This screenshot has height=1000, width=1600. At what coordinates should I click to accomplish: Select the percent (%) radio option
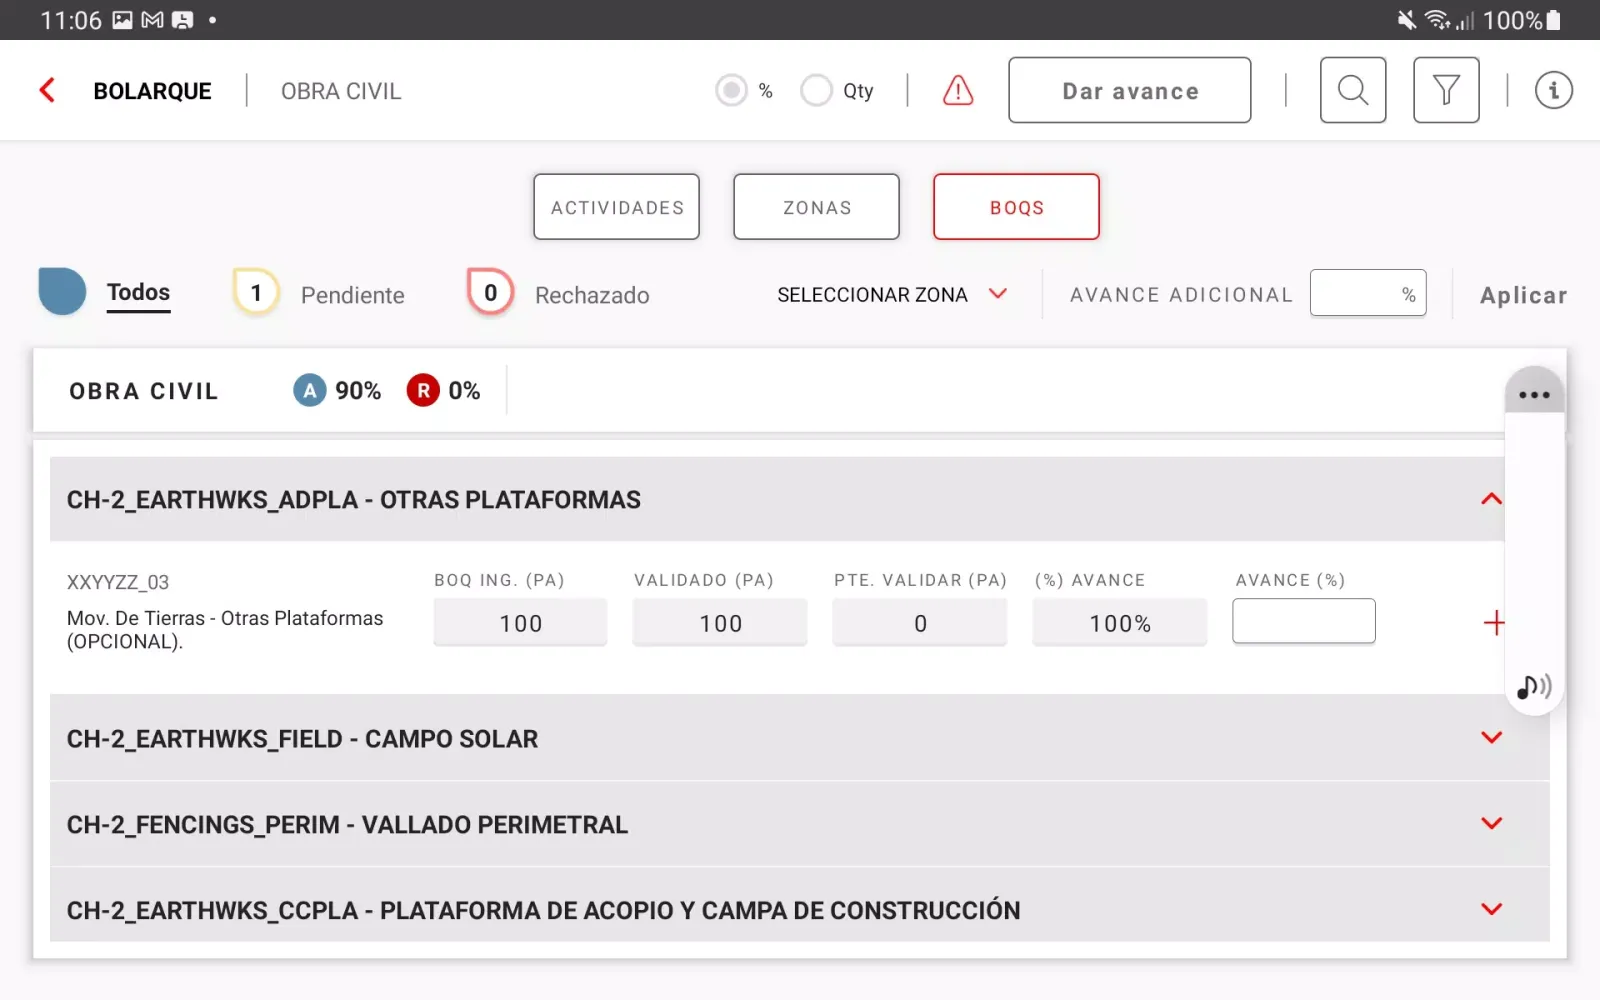click(x=732, y=90)
